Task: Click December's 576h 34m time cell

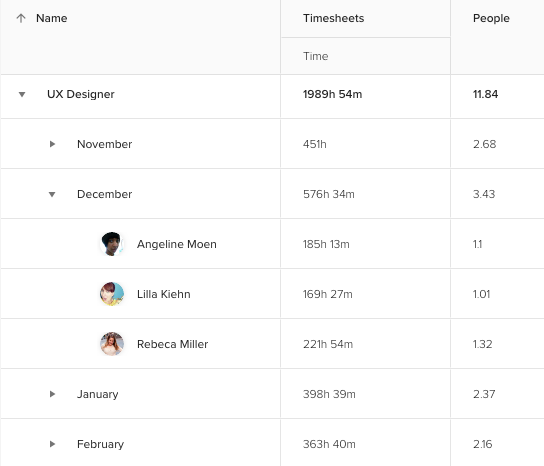Action: tap(329, 194)
